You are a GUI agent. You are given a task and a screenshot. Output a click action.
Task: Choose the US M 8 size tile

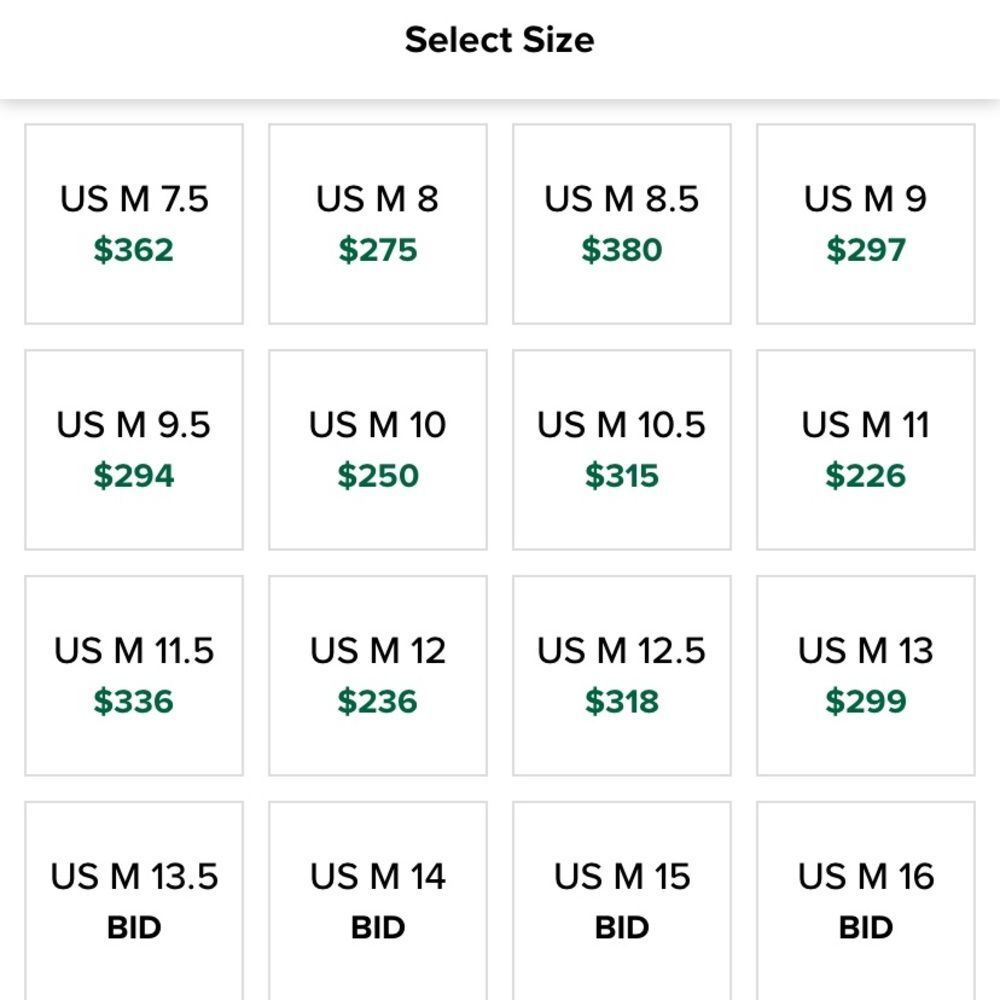[378, 224]
